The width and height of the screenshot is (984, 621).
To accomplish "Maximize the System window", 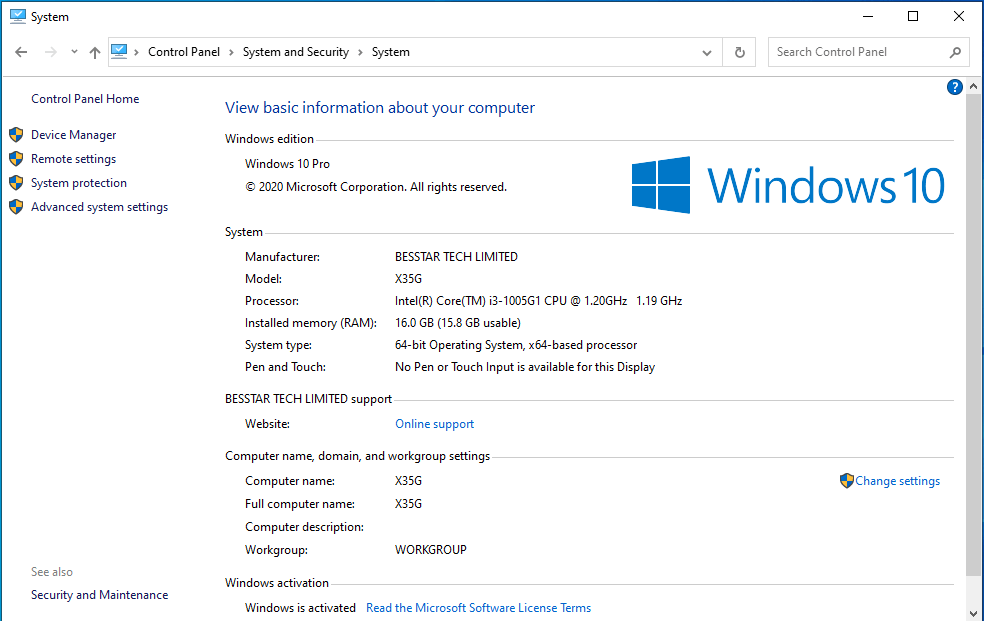I will [913, 16].
